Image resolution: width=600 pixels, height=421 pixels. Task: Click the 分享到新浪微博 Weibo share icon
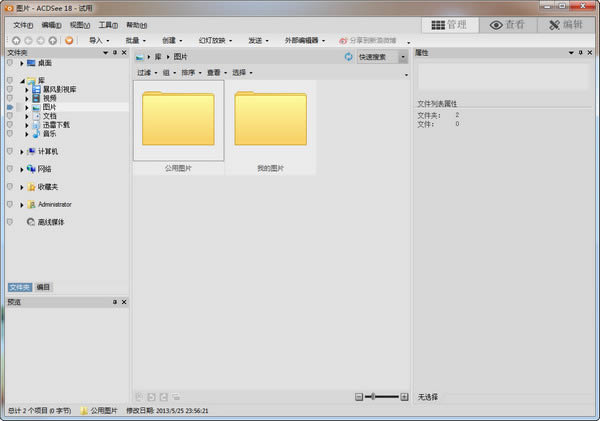(343, 41)
